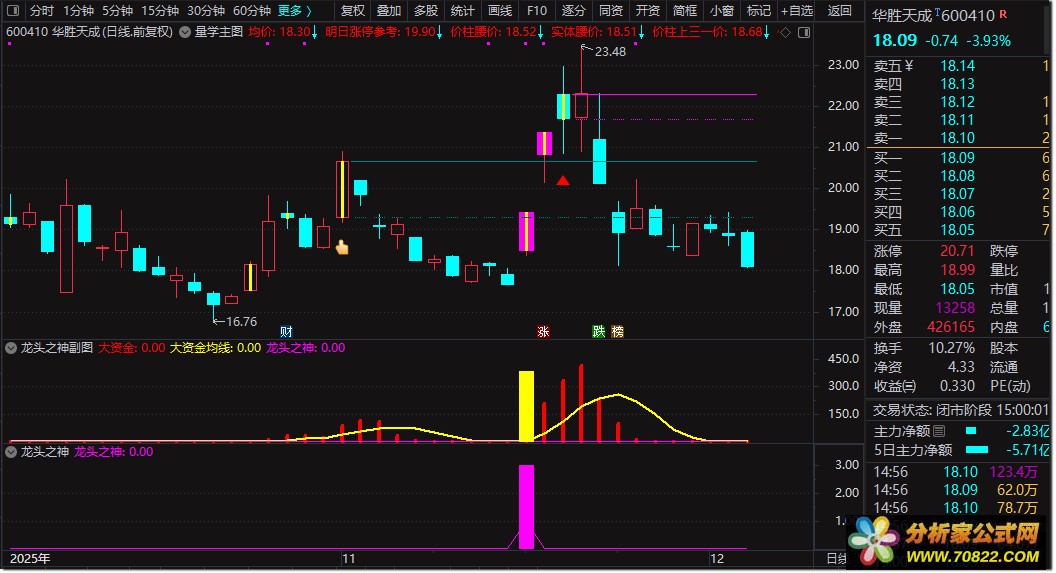Open the 龙头之神 sub-indicator dropdown

tap(11, 452)
